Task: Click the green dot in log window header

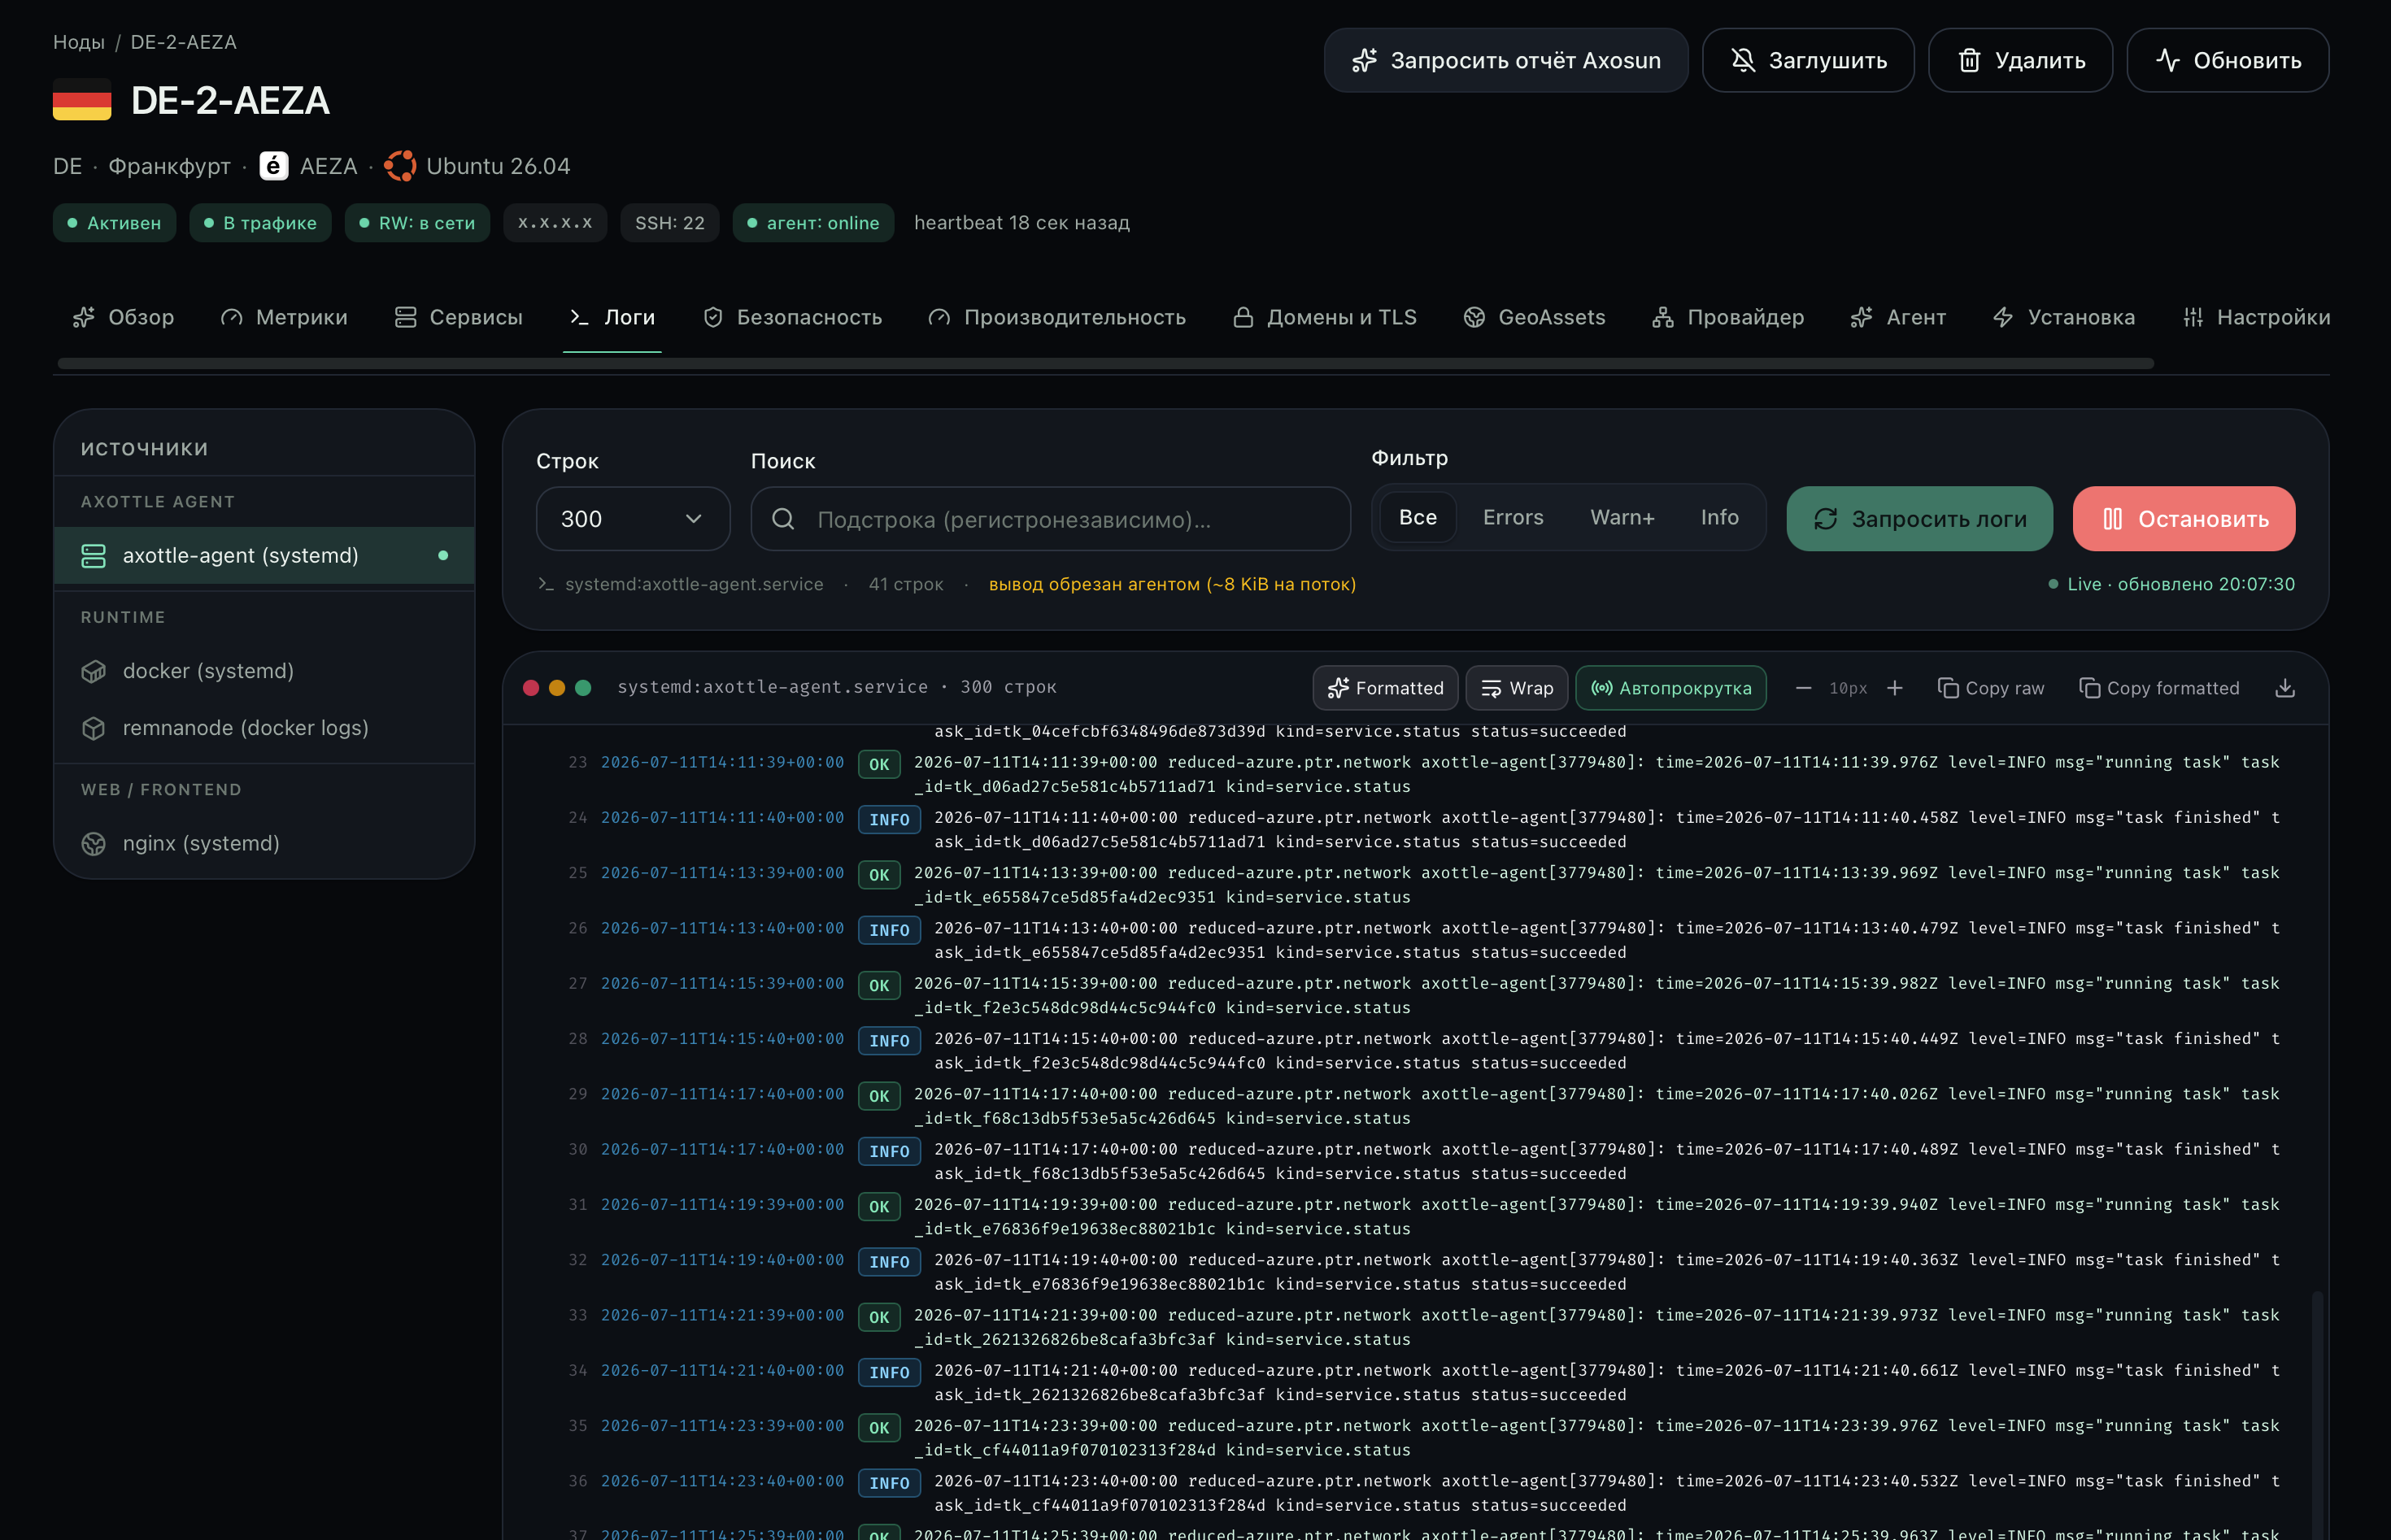Action: [583, 688]
